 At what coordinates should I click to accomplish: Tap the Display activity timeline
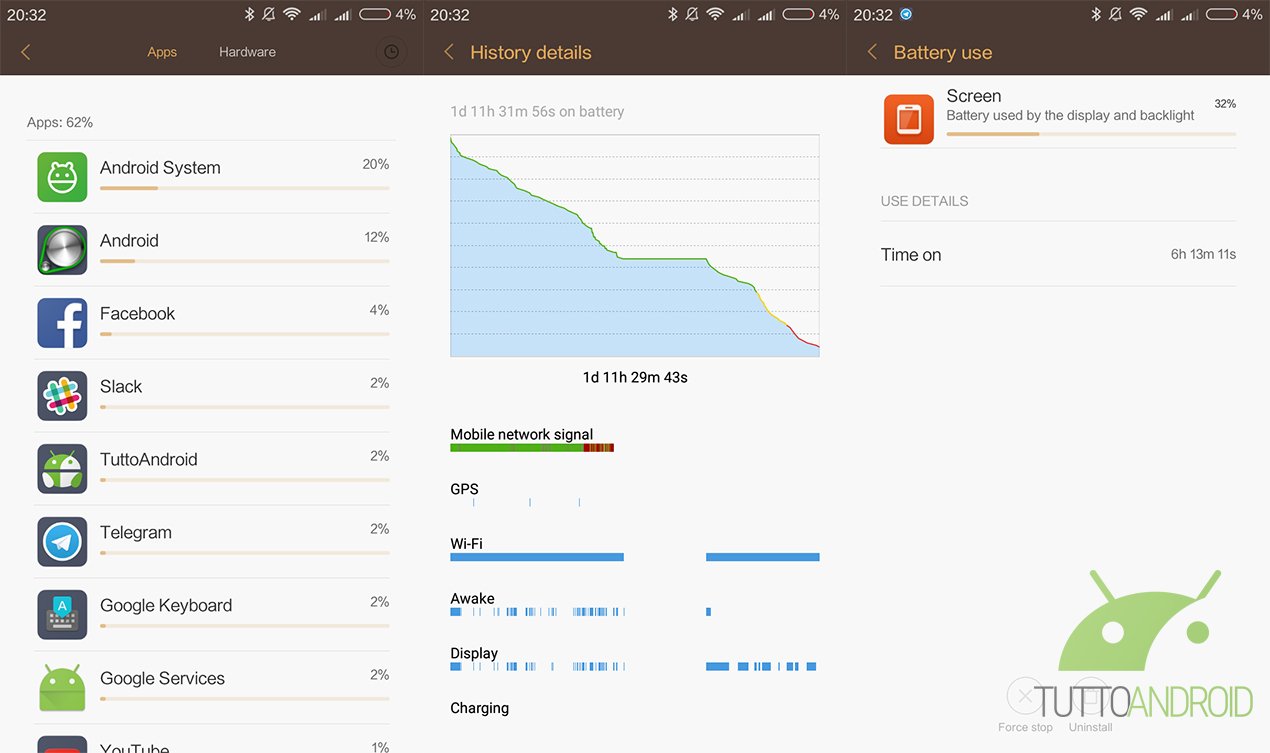635,666
